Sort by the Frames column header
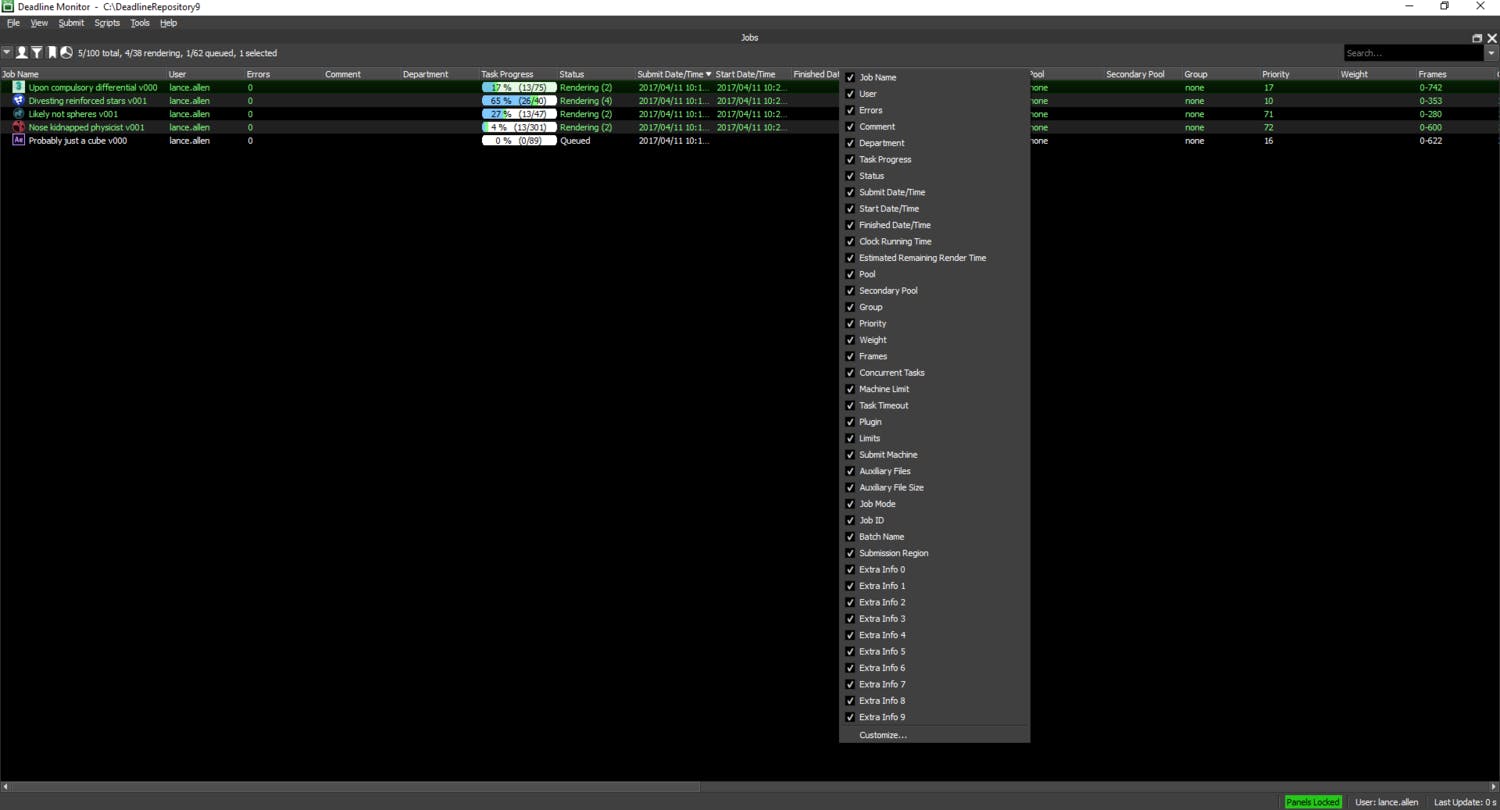The height and width of the screenshot is (810, 1500). [x=1432, y=74]
